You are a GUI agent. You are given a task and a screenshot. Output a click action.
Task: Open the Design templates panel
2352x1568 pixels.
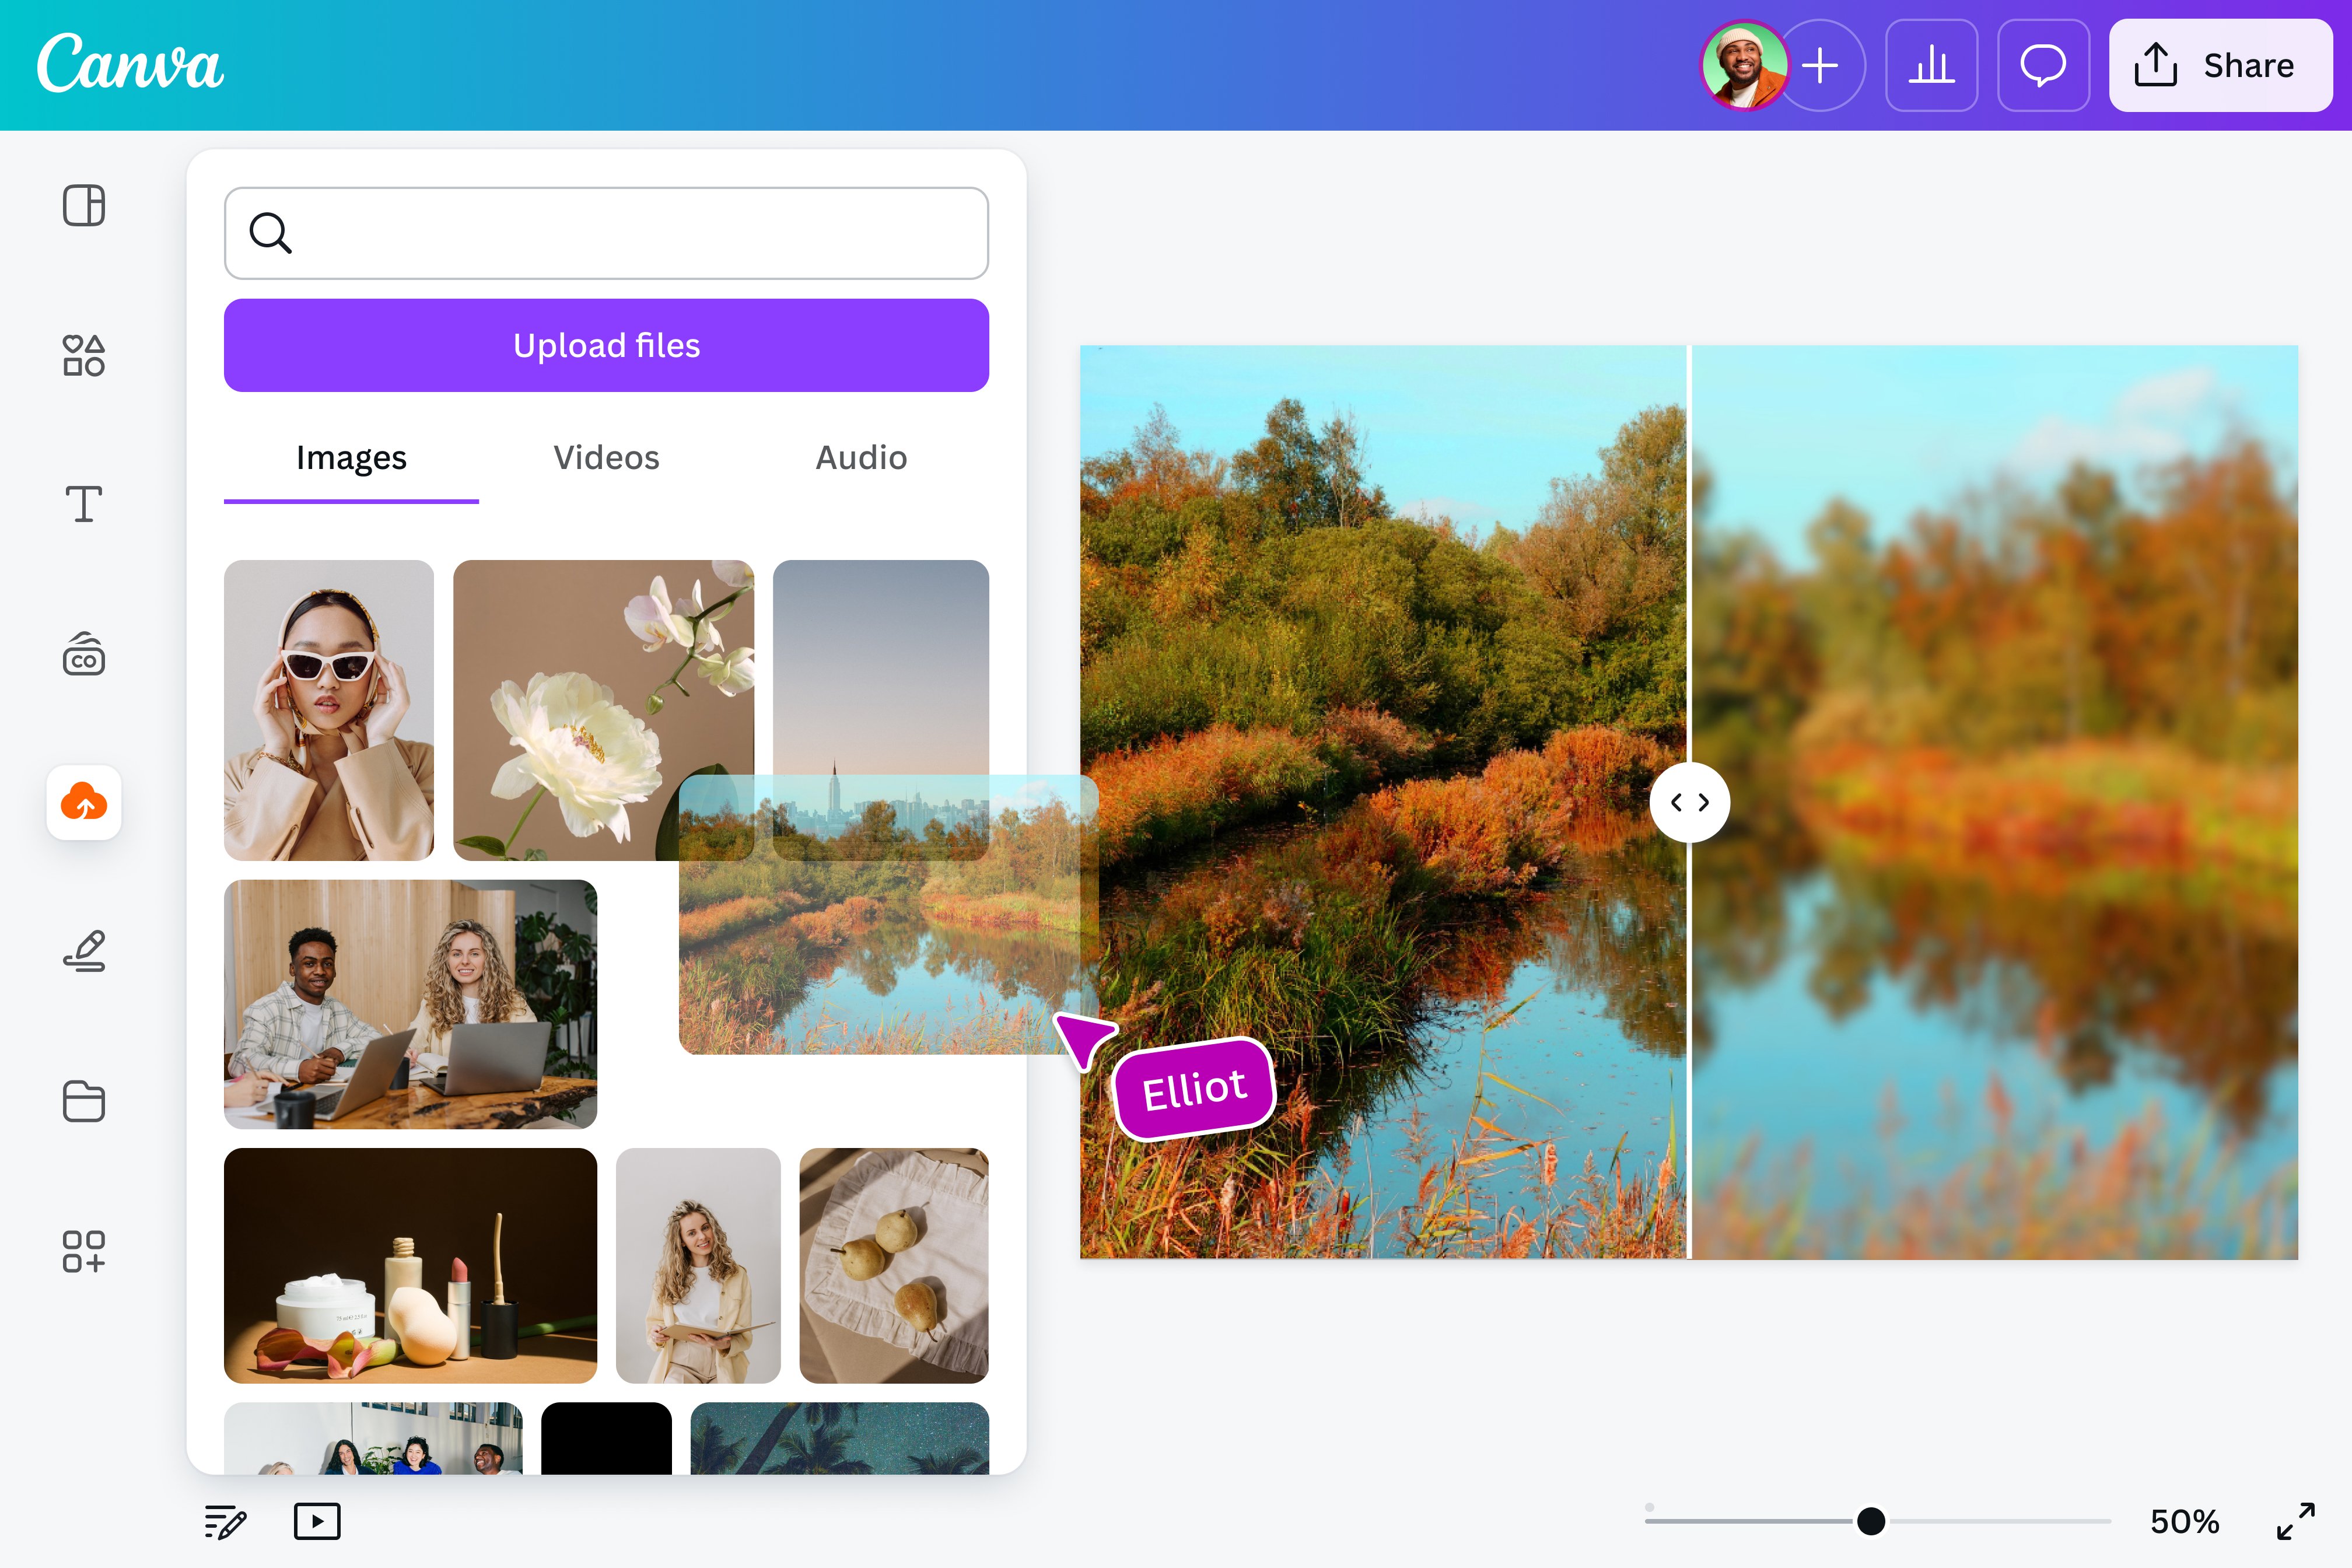click(x=84, y=206)
